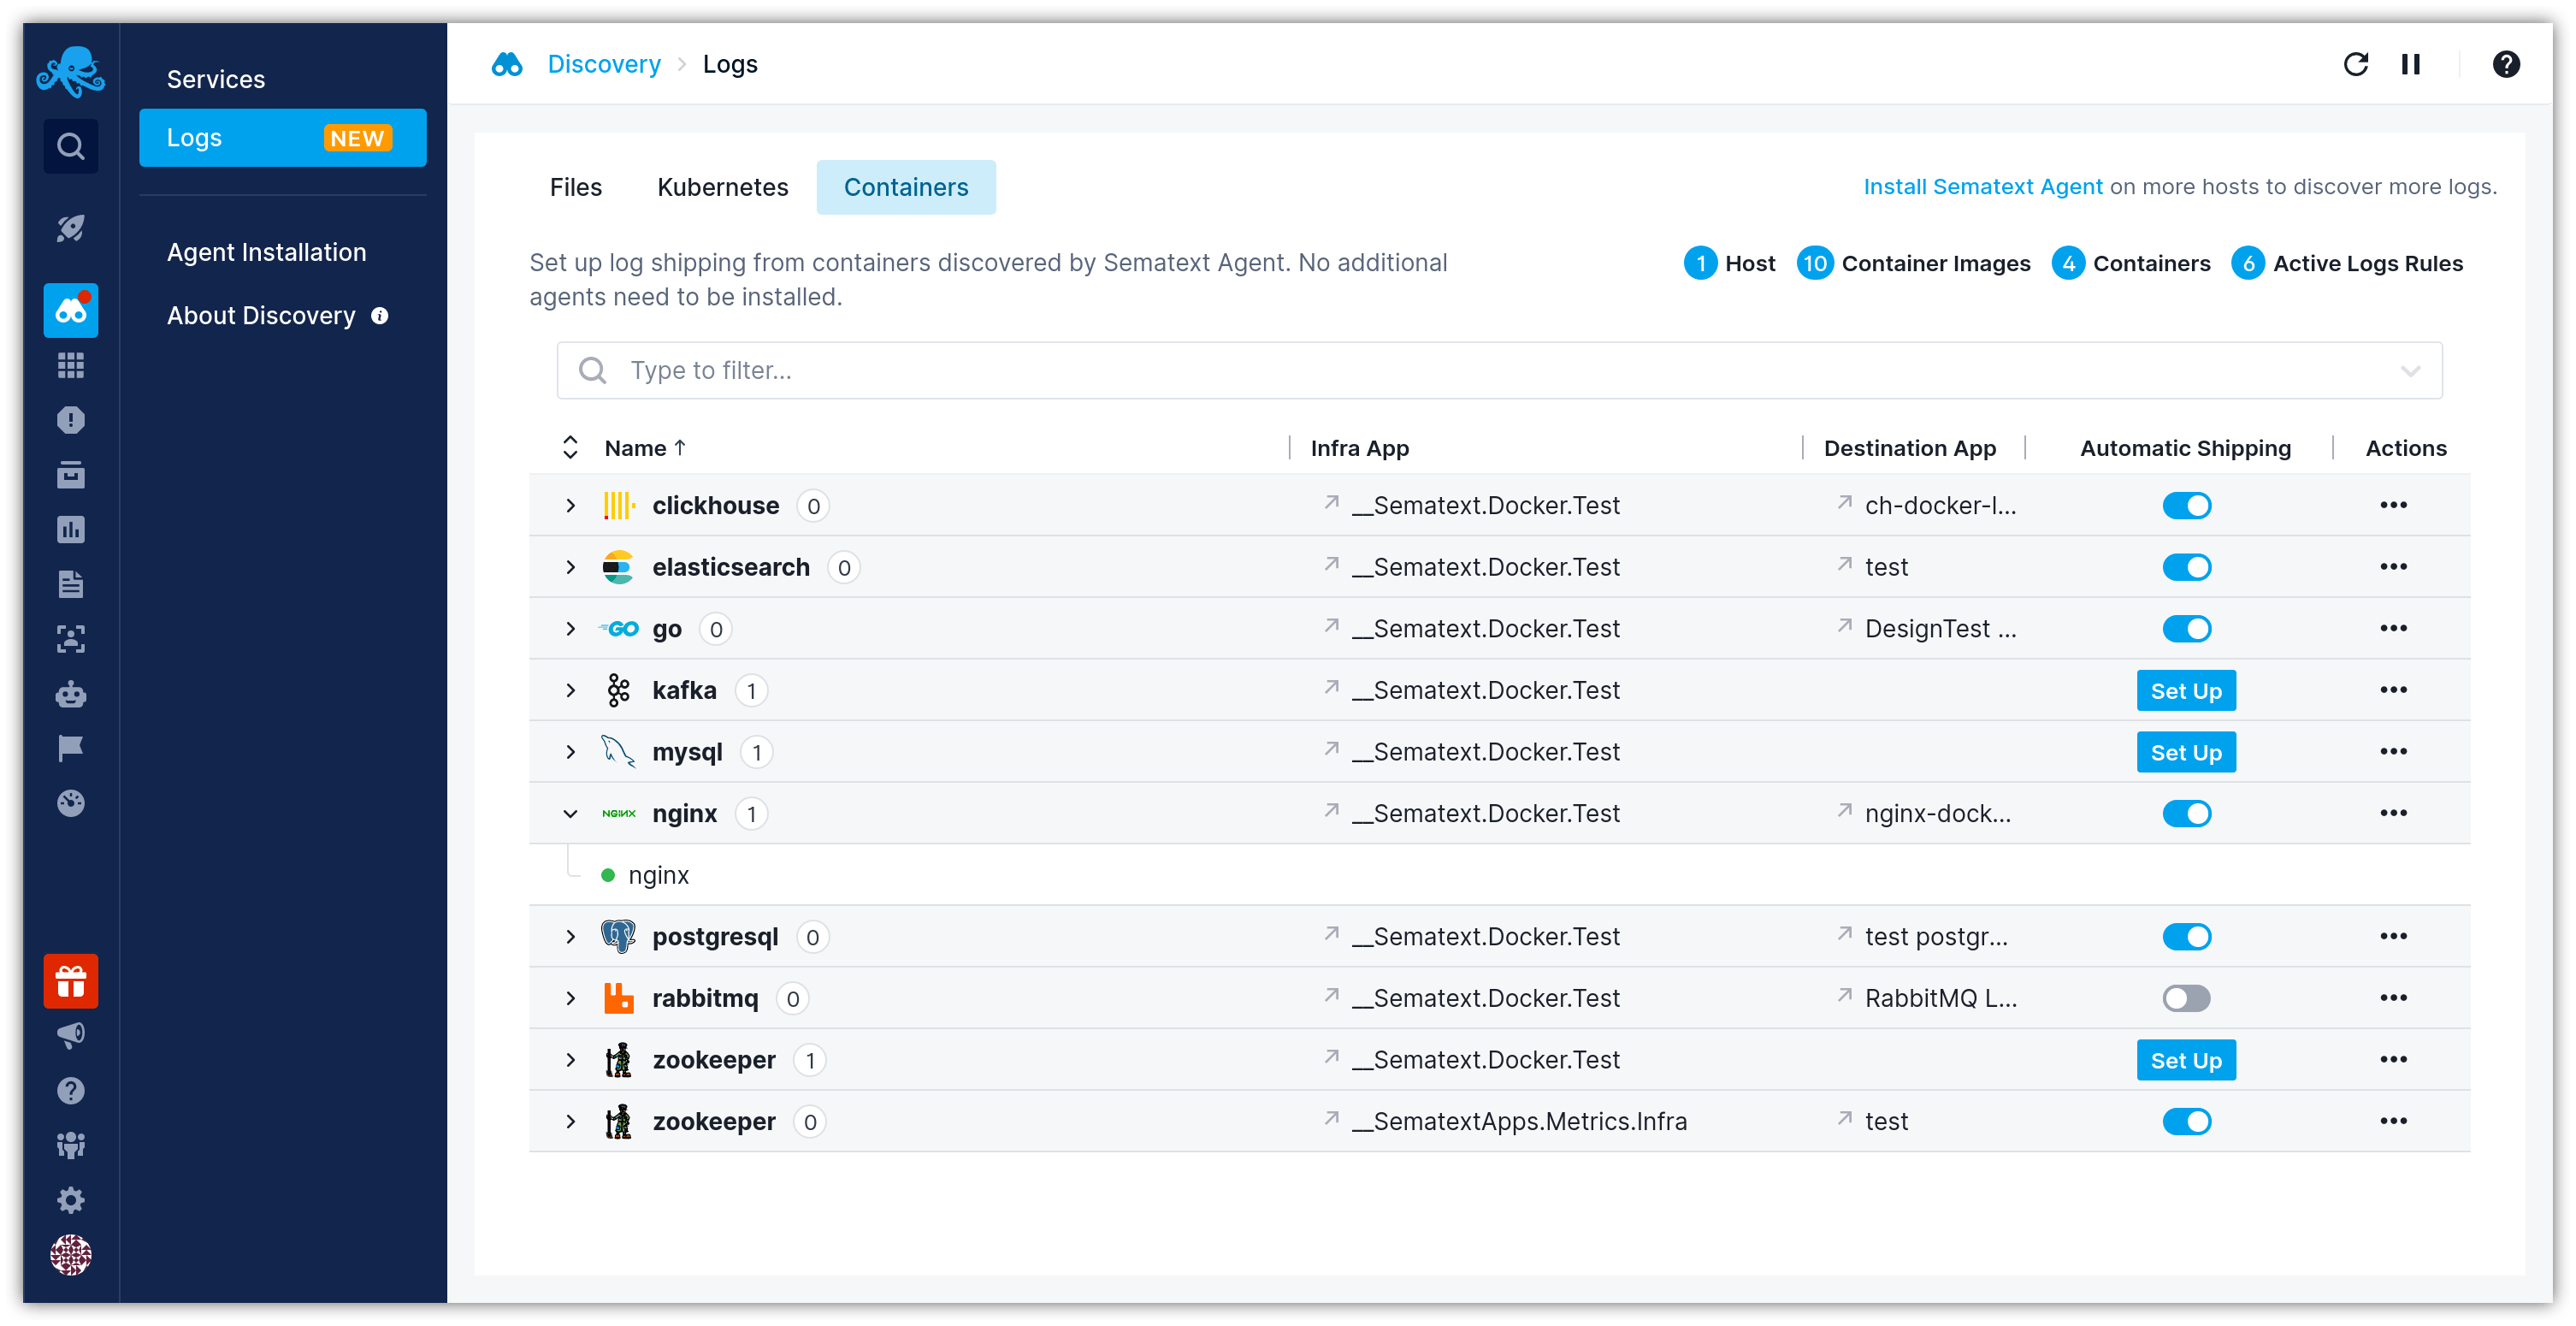Viewport: 2576px width, 1326px height.
Task: Click Set Up button for mysql
Action: (2185, 752)
